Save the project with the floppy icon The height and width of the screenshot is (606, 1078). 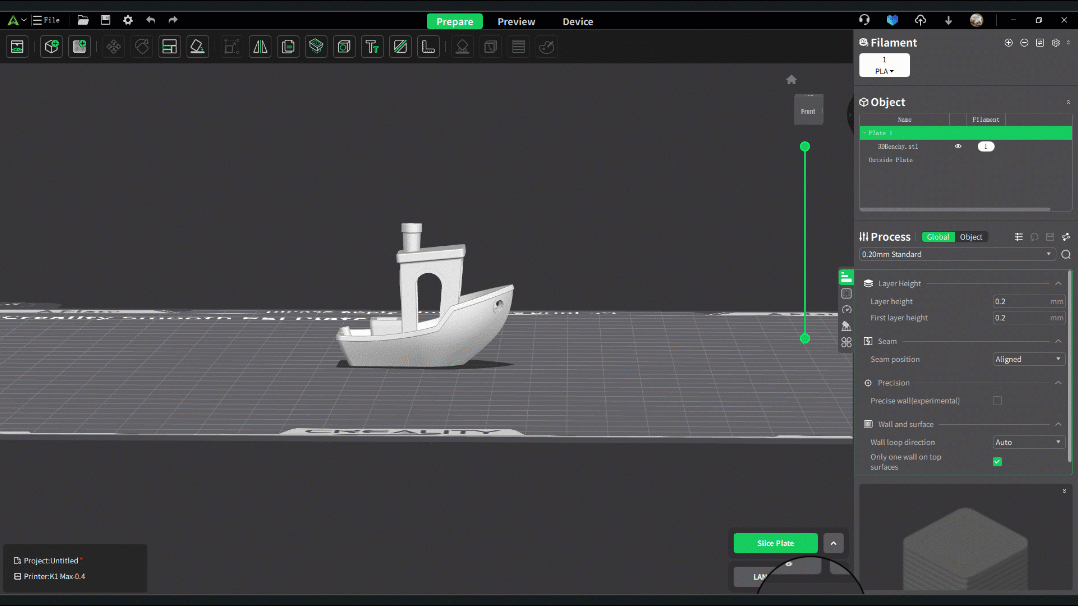click(x=105, y=21)
